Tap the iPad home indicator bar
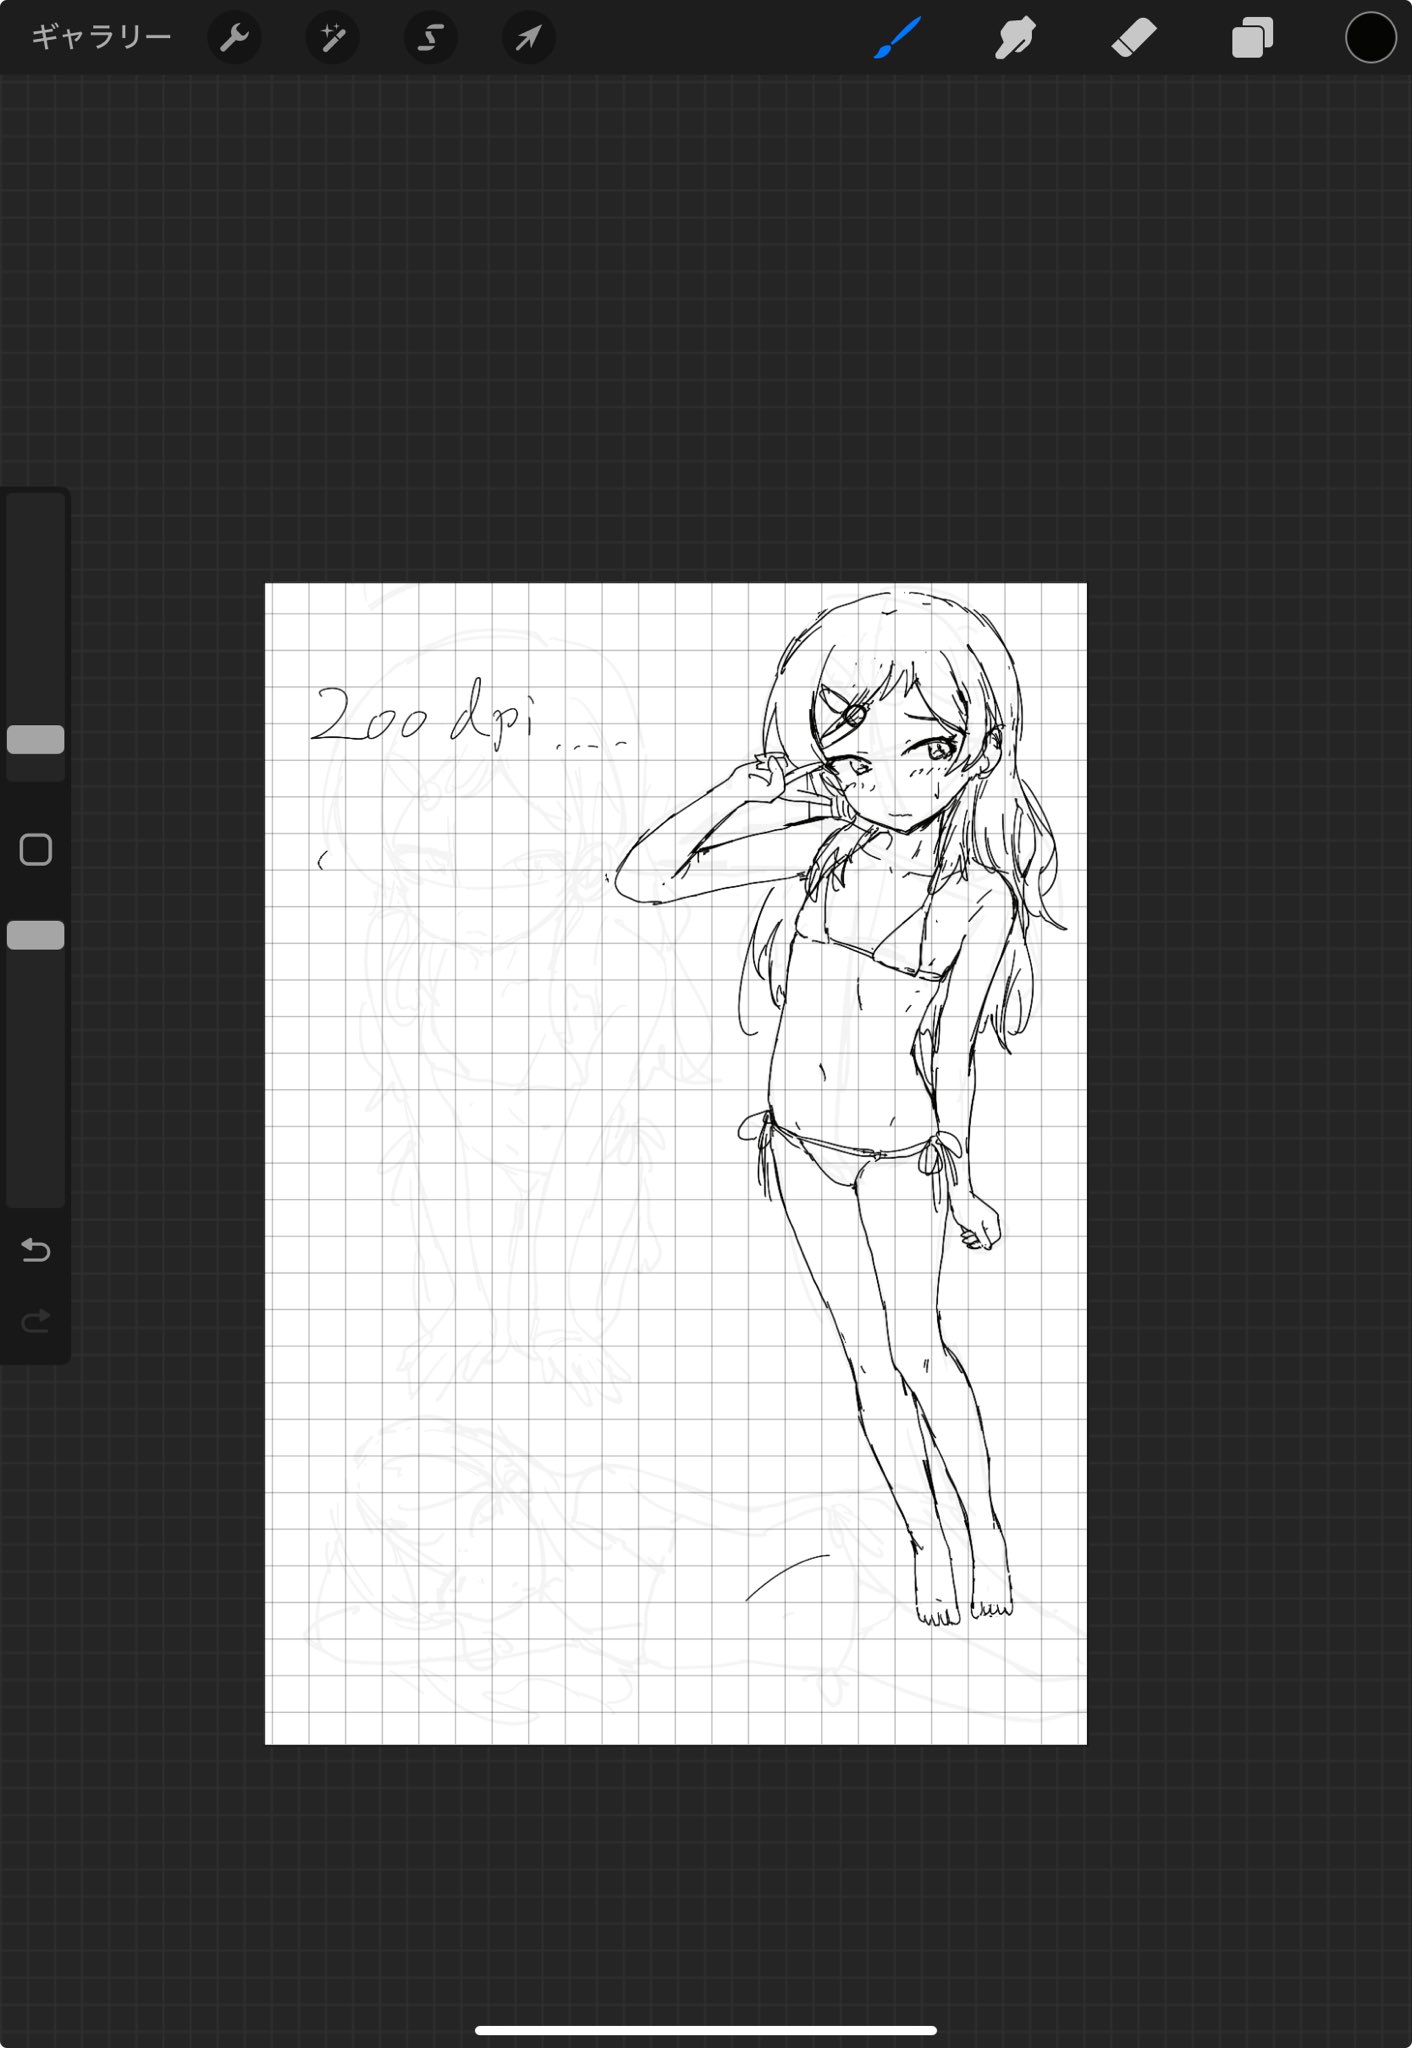Image resolution: width=1412 pixels, height=2048 pixels. pyautogui.click(x=706, y=2030)
